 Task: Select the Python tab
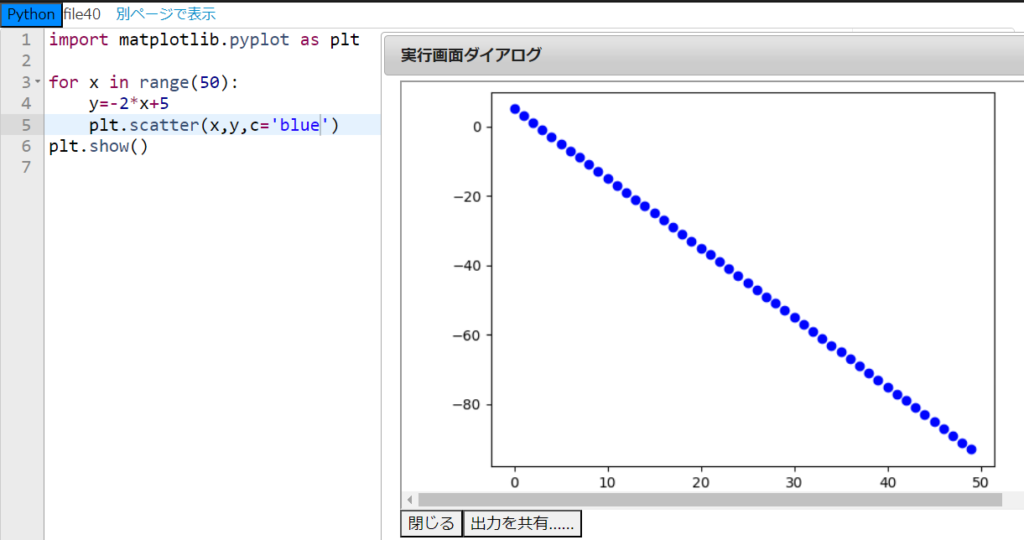pyautogui.click(x=31, y=14)
